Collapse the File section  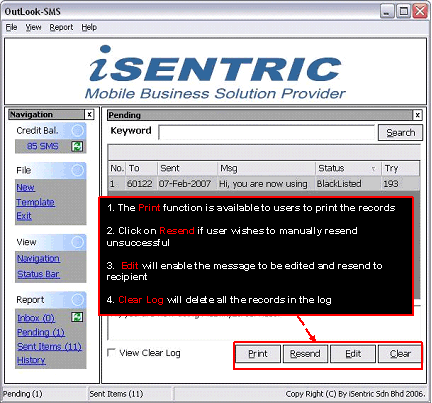[x=77, y=170]
